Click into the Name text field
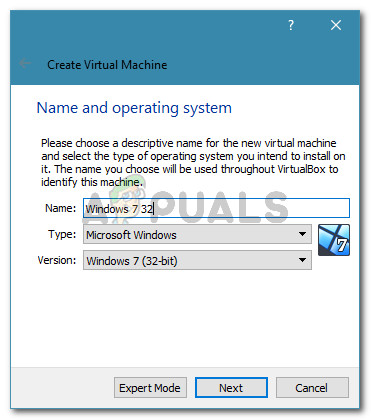The image size is (371, 420). pos(216,208)
